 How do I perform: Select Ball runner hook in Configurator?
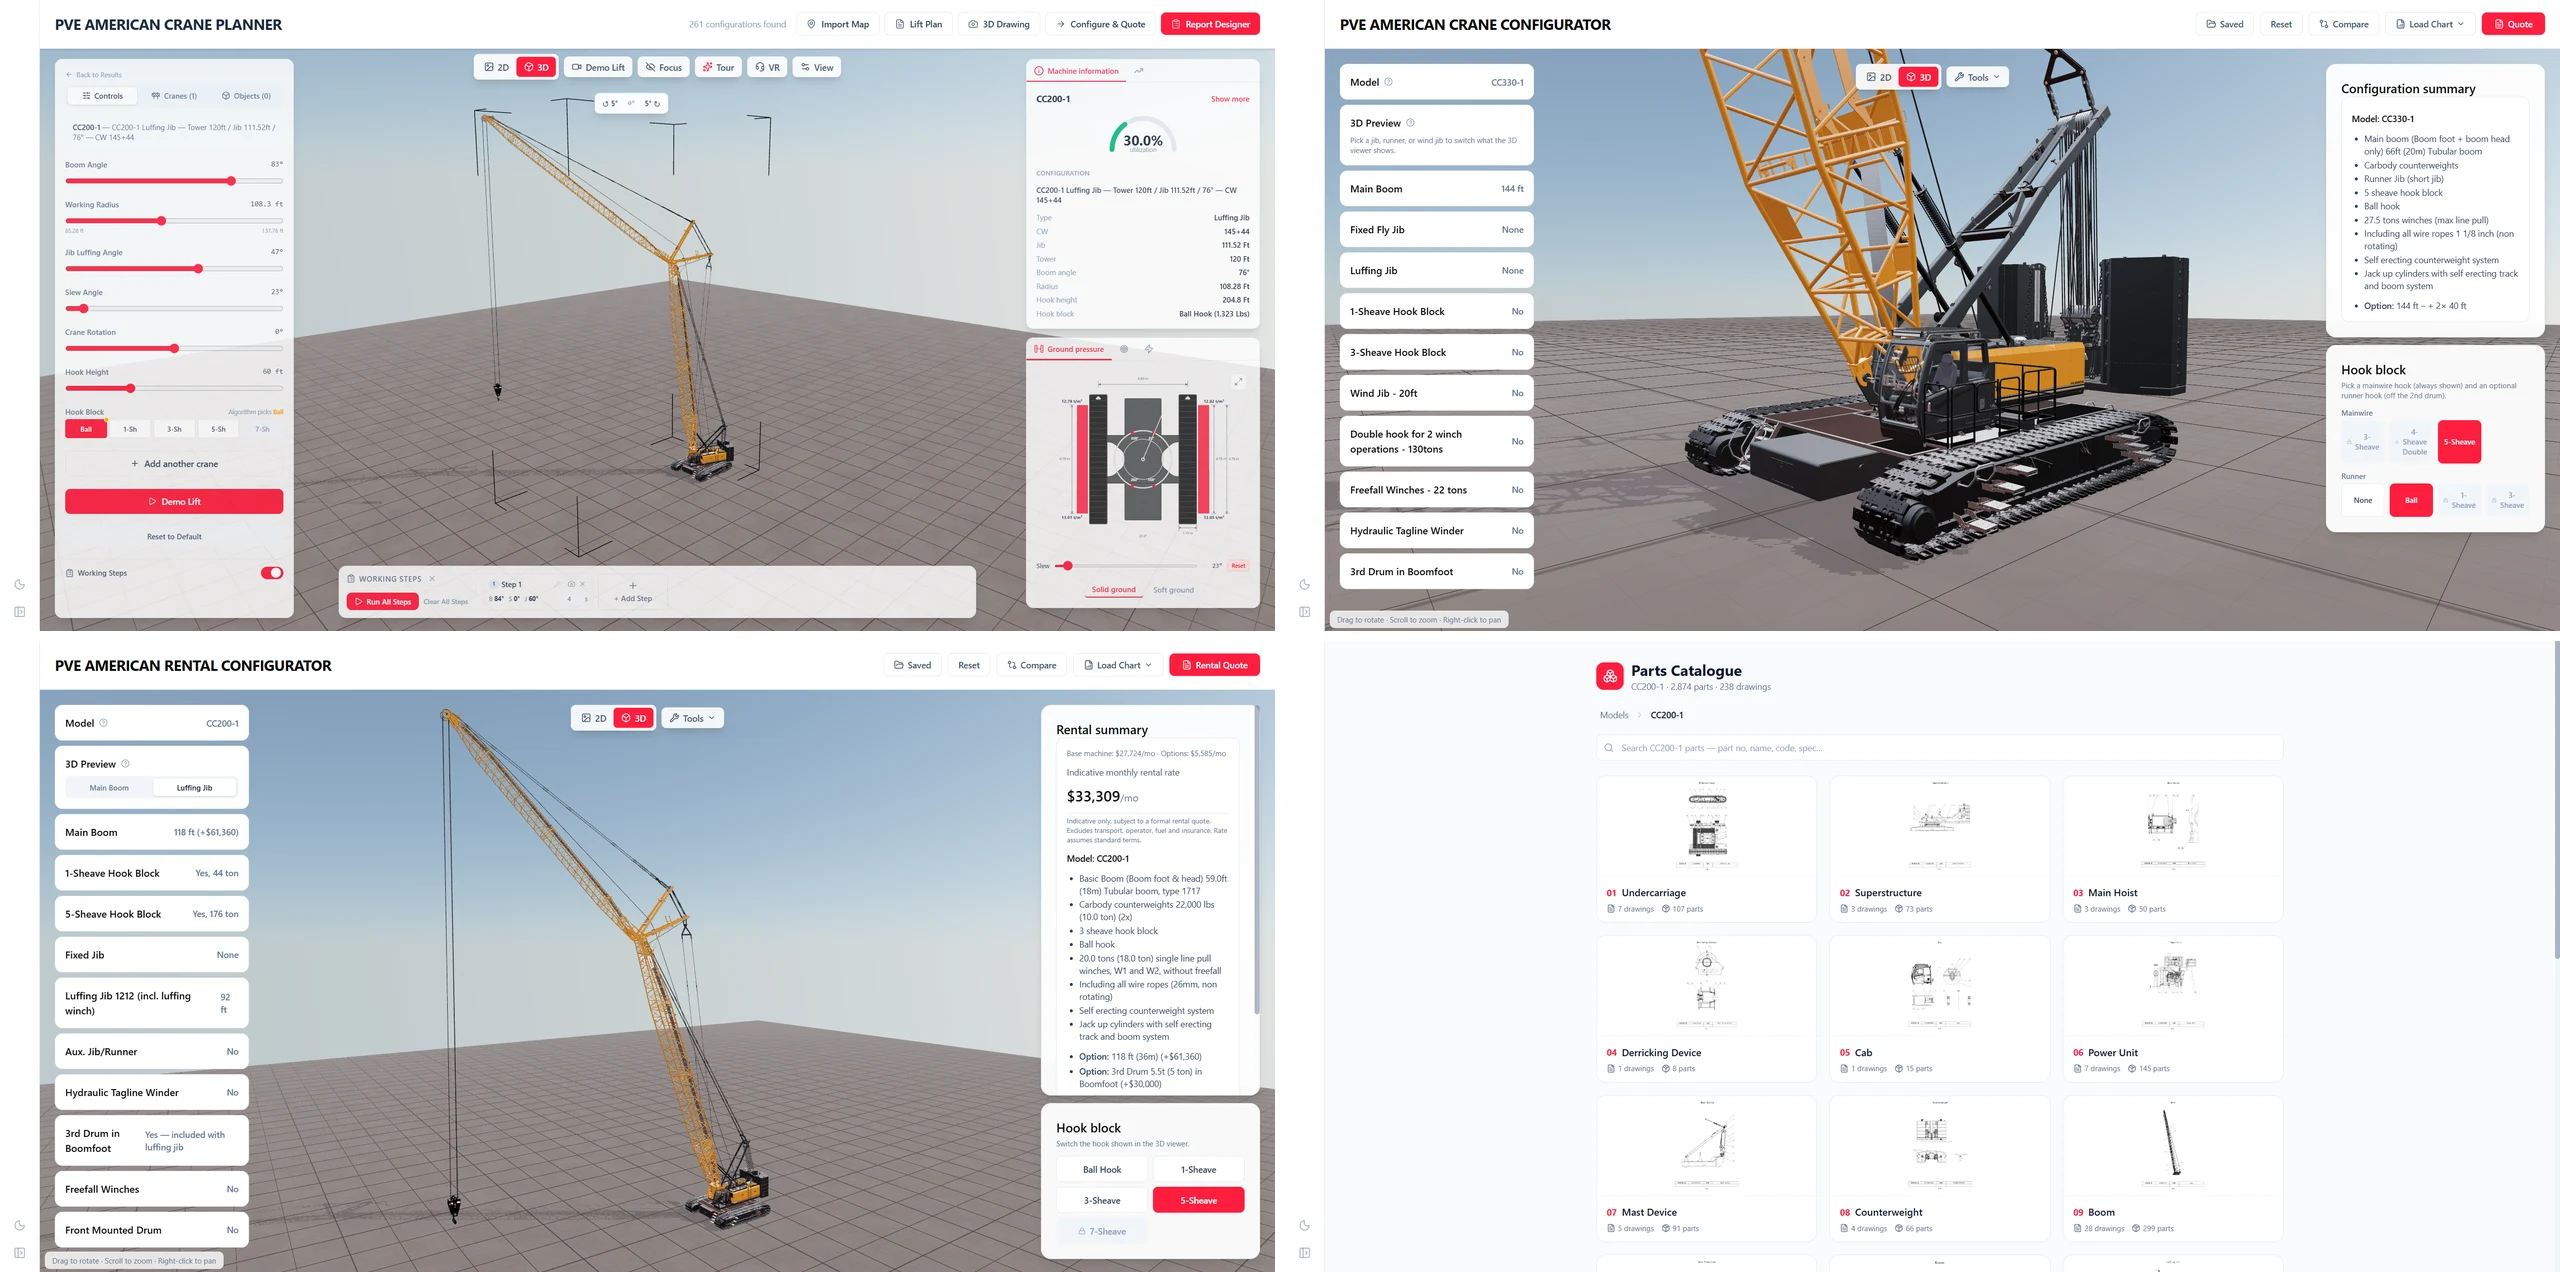click(2411, 500)
